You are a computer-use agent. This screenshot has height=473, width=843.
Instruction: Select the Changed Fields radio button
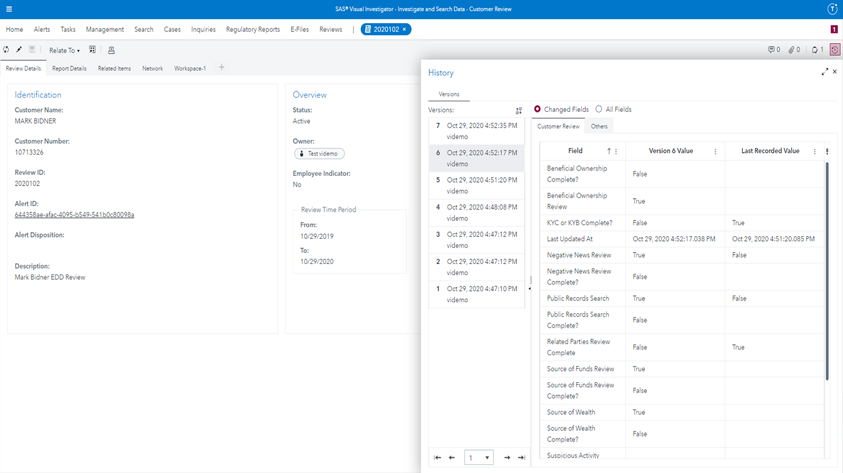coord(537,109)
